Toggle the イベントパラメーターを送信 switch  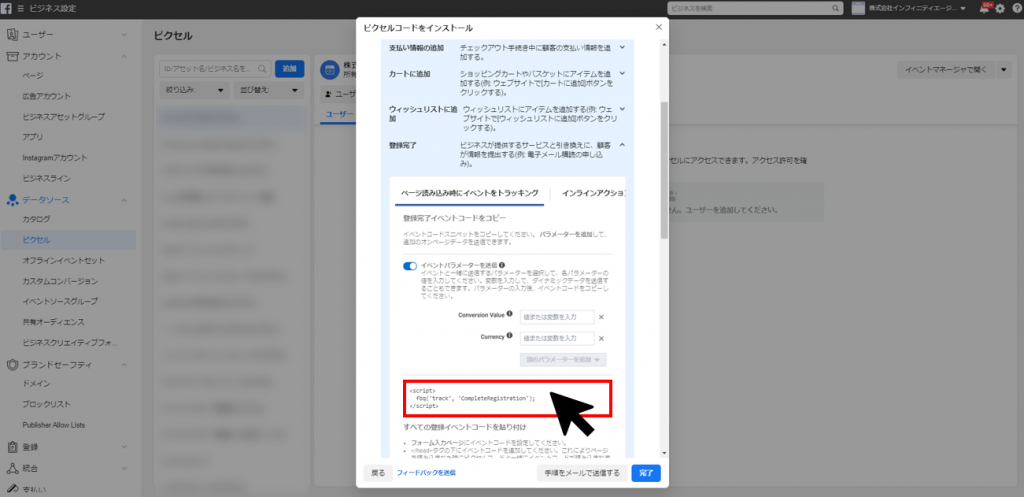[x=410, y=266]
